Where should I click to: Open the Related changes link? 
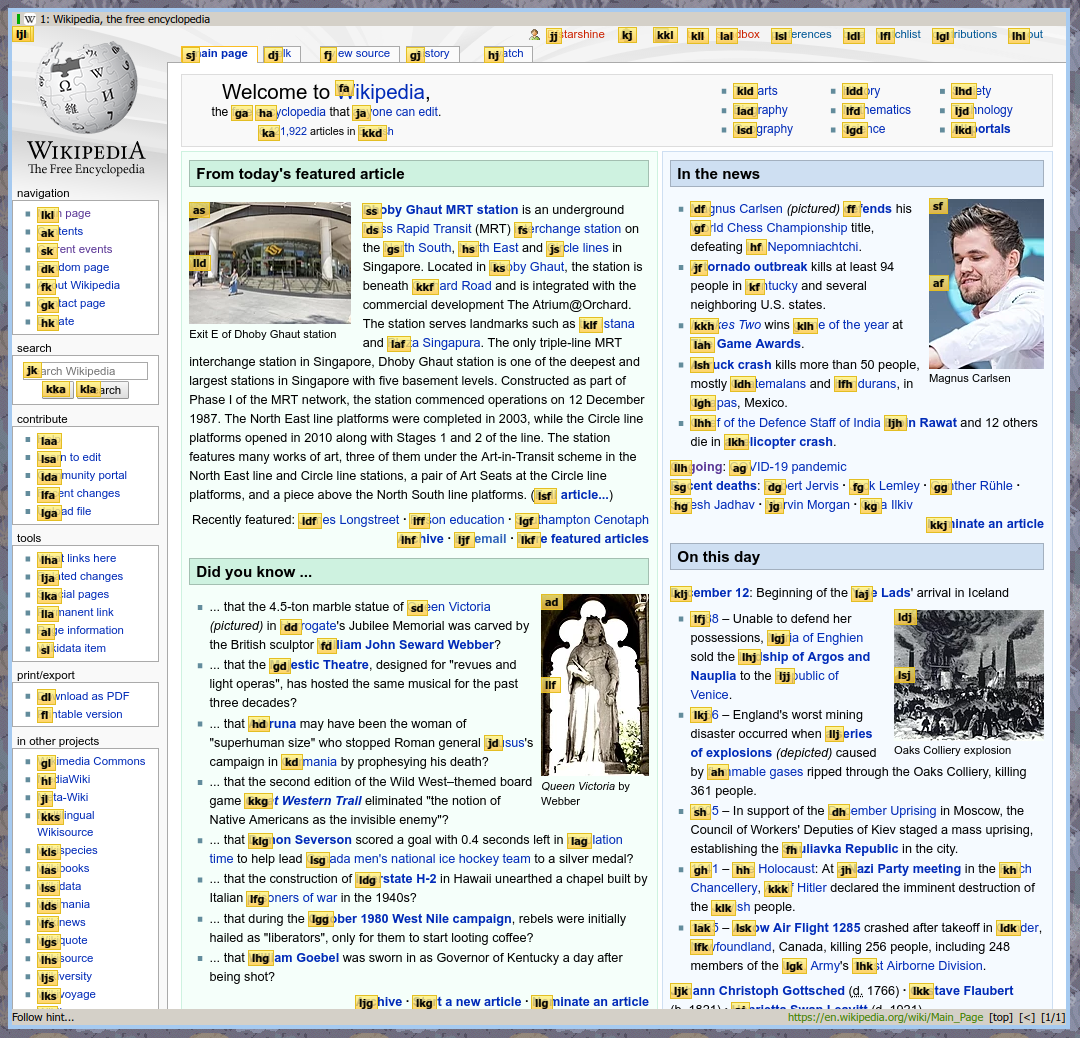(80, 576)
